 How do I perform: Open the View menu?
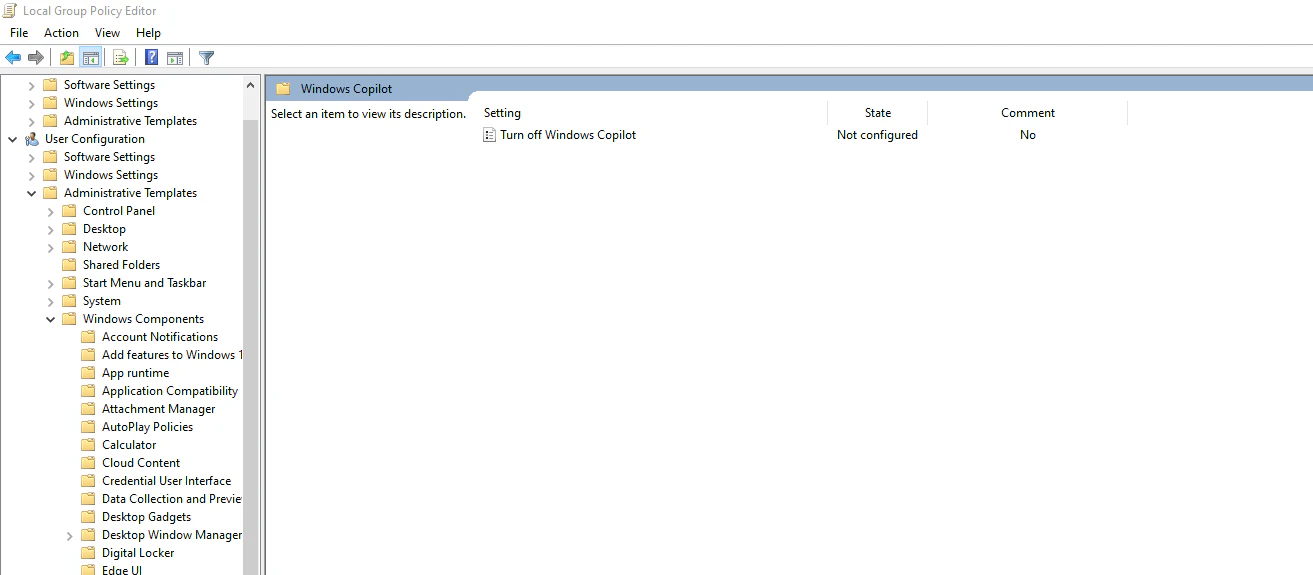[x=107, y=33]
